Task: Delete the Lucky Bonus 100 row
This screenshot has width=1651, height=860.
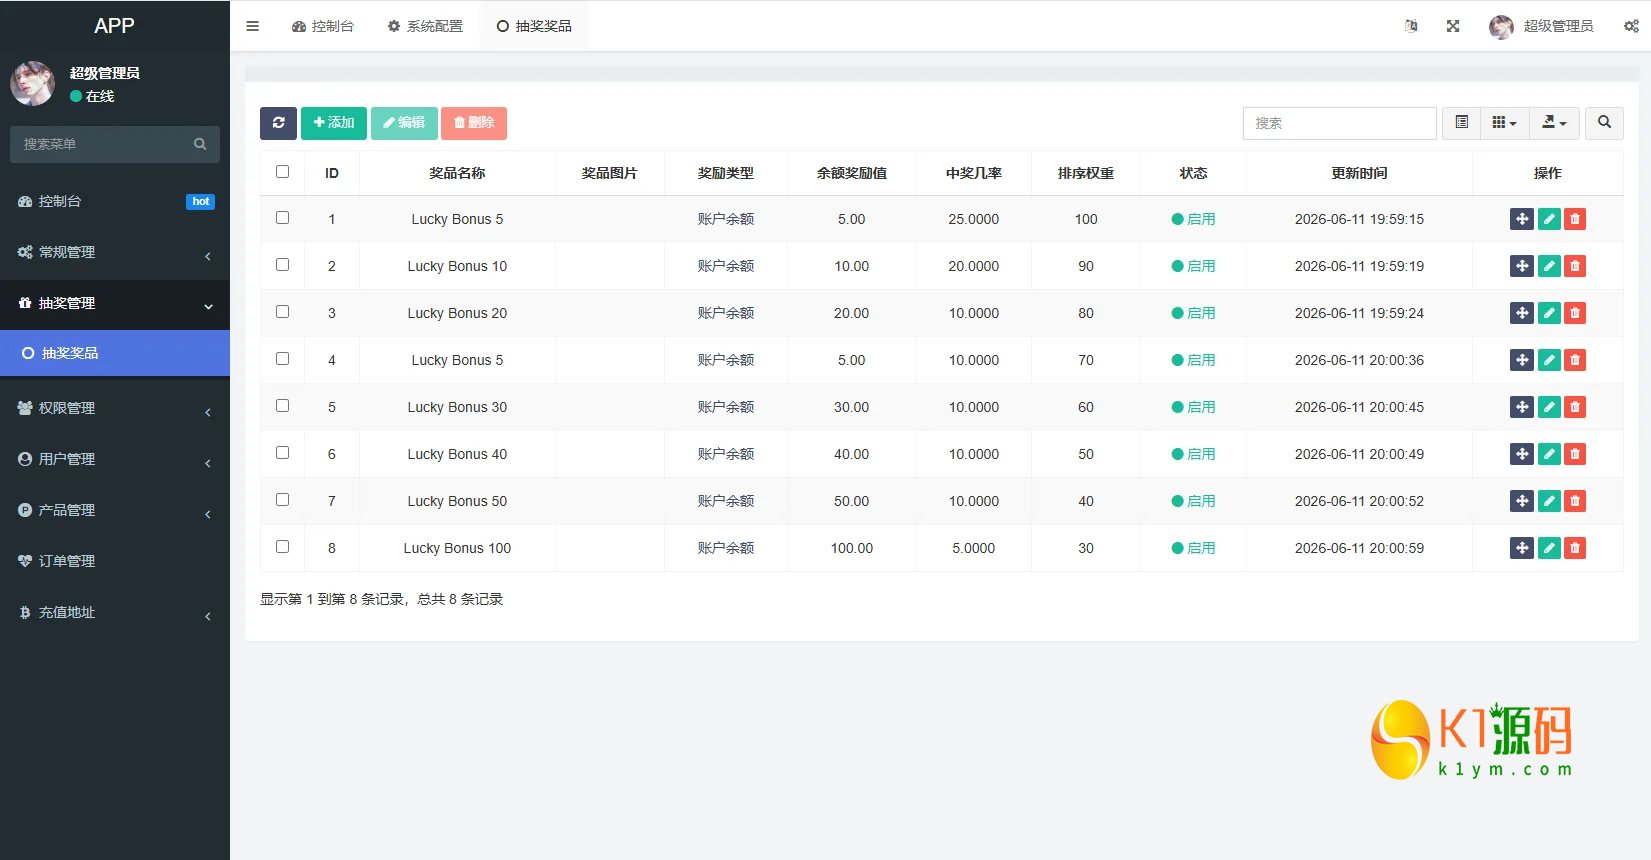Action: 1575,548
